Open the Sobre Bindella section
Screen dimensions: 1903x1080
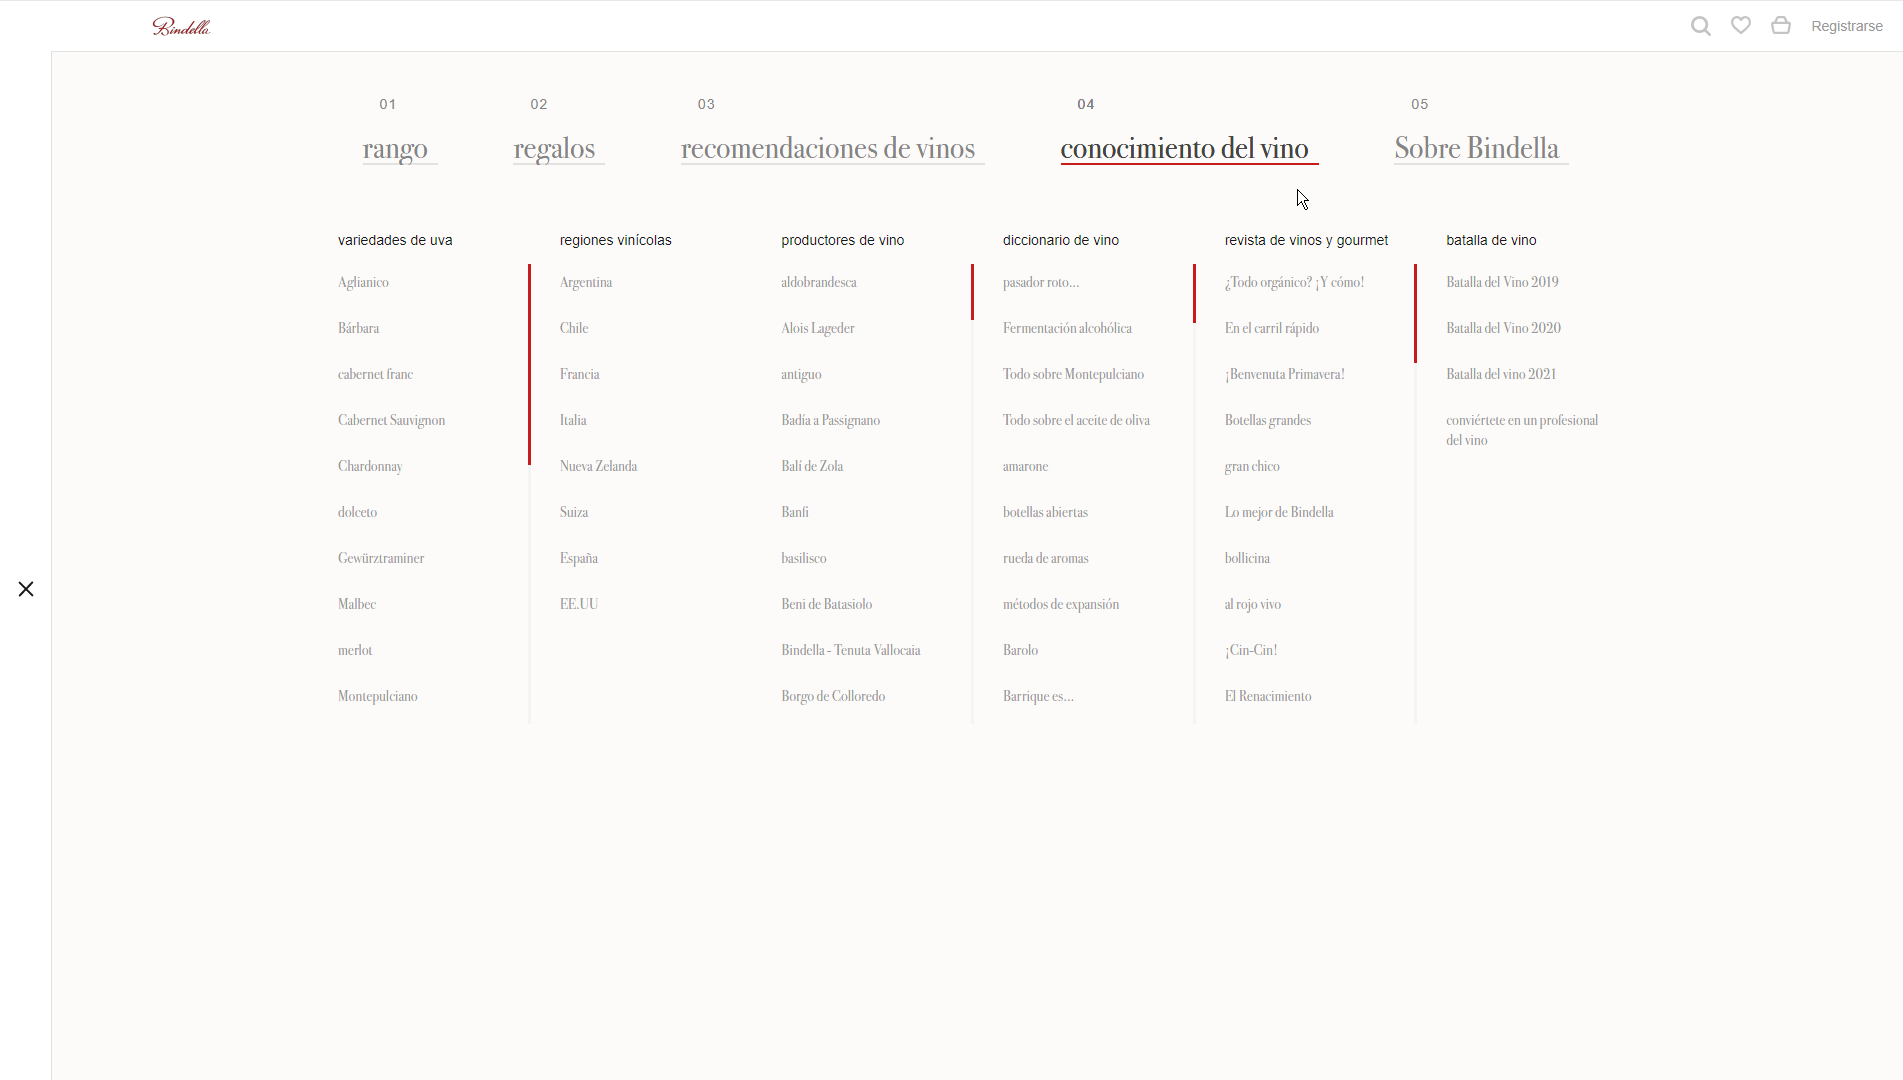tap(1476, 148)
